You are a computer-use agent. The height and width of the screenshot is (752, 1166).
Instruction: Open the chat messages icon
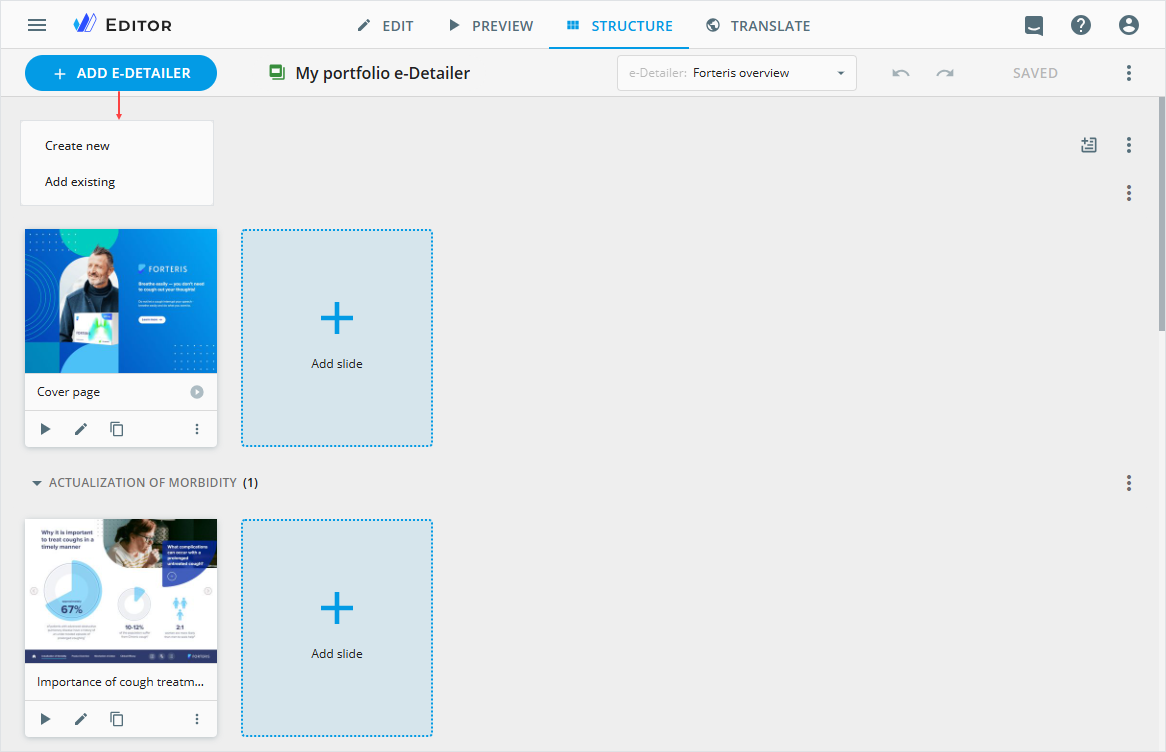tap(1034, 26)
